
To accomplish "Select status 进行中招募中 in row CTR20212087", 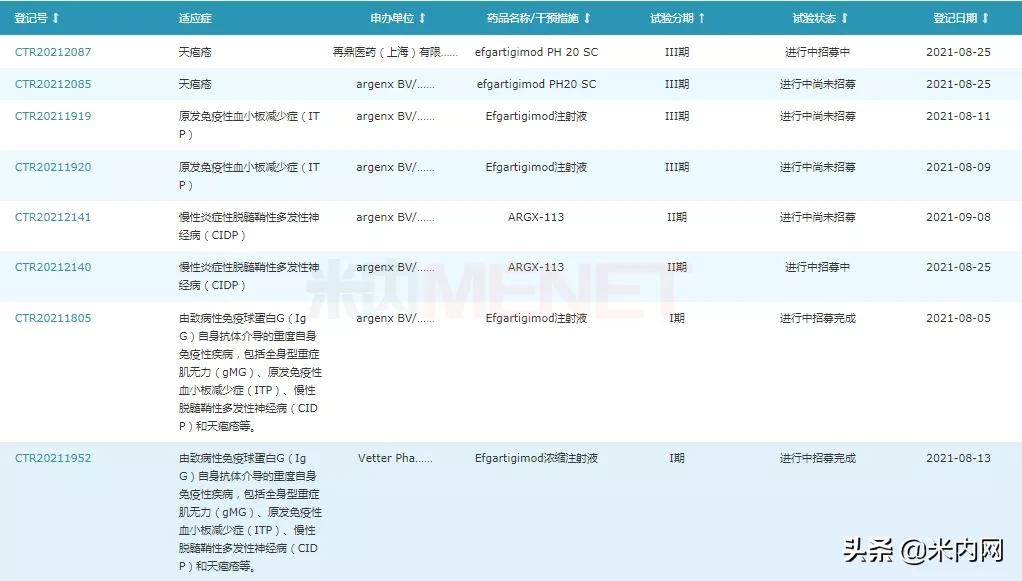I will coord(817,52).
